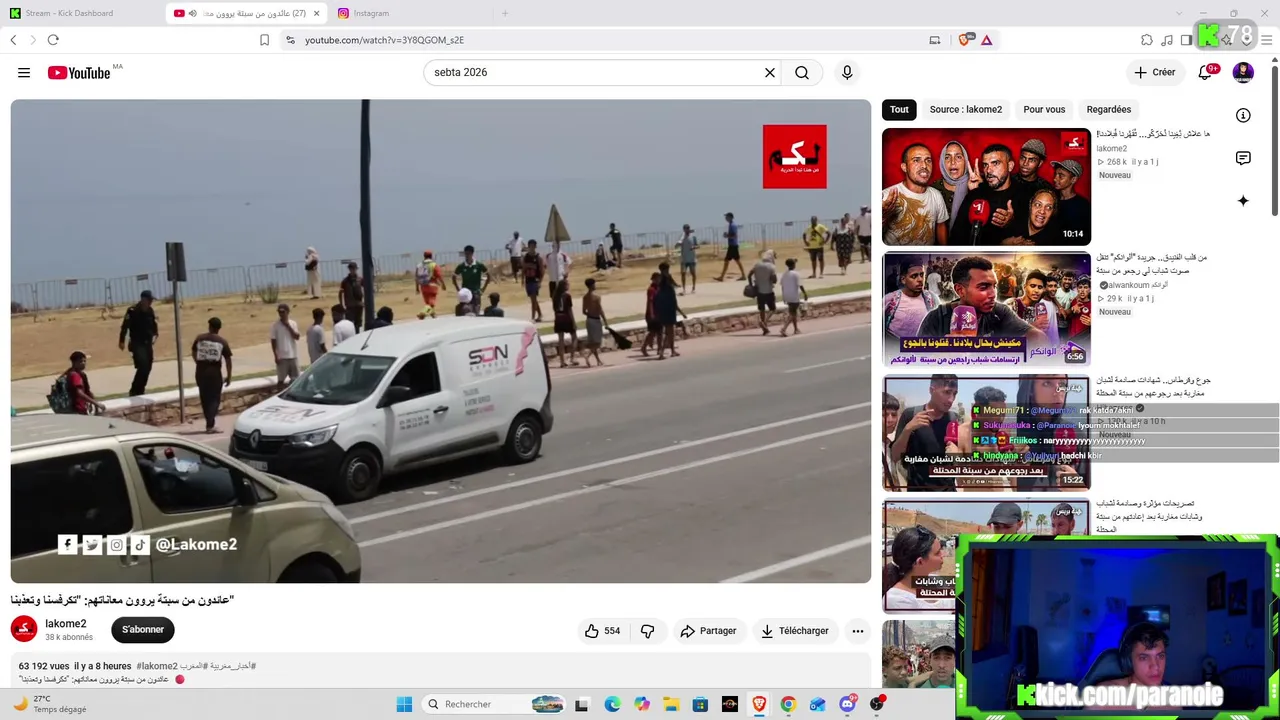Click the taskbar Rechercher search box

coord(494,704)
